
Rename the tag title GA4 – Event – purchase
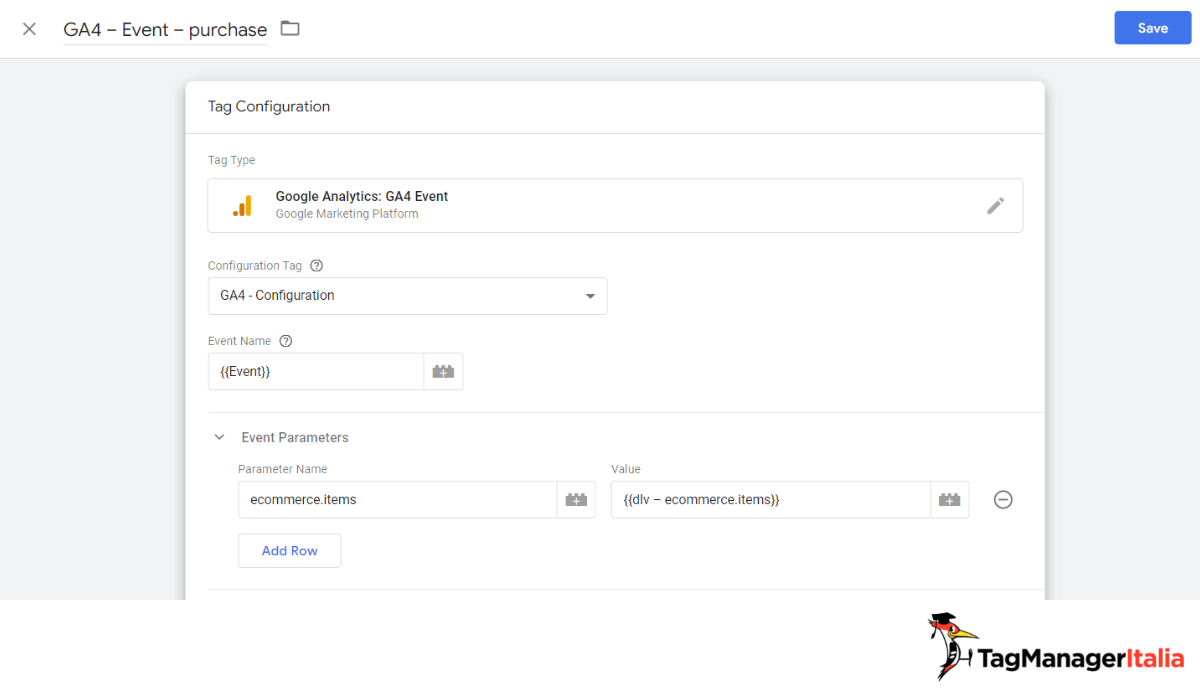pyautogui.click(x=165, y=29)
